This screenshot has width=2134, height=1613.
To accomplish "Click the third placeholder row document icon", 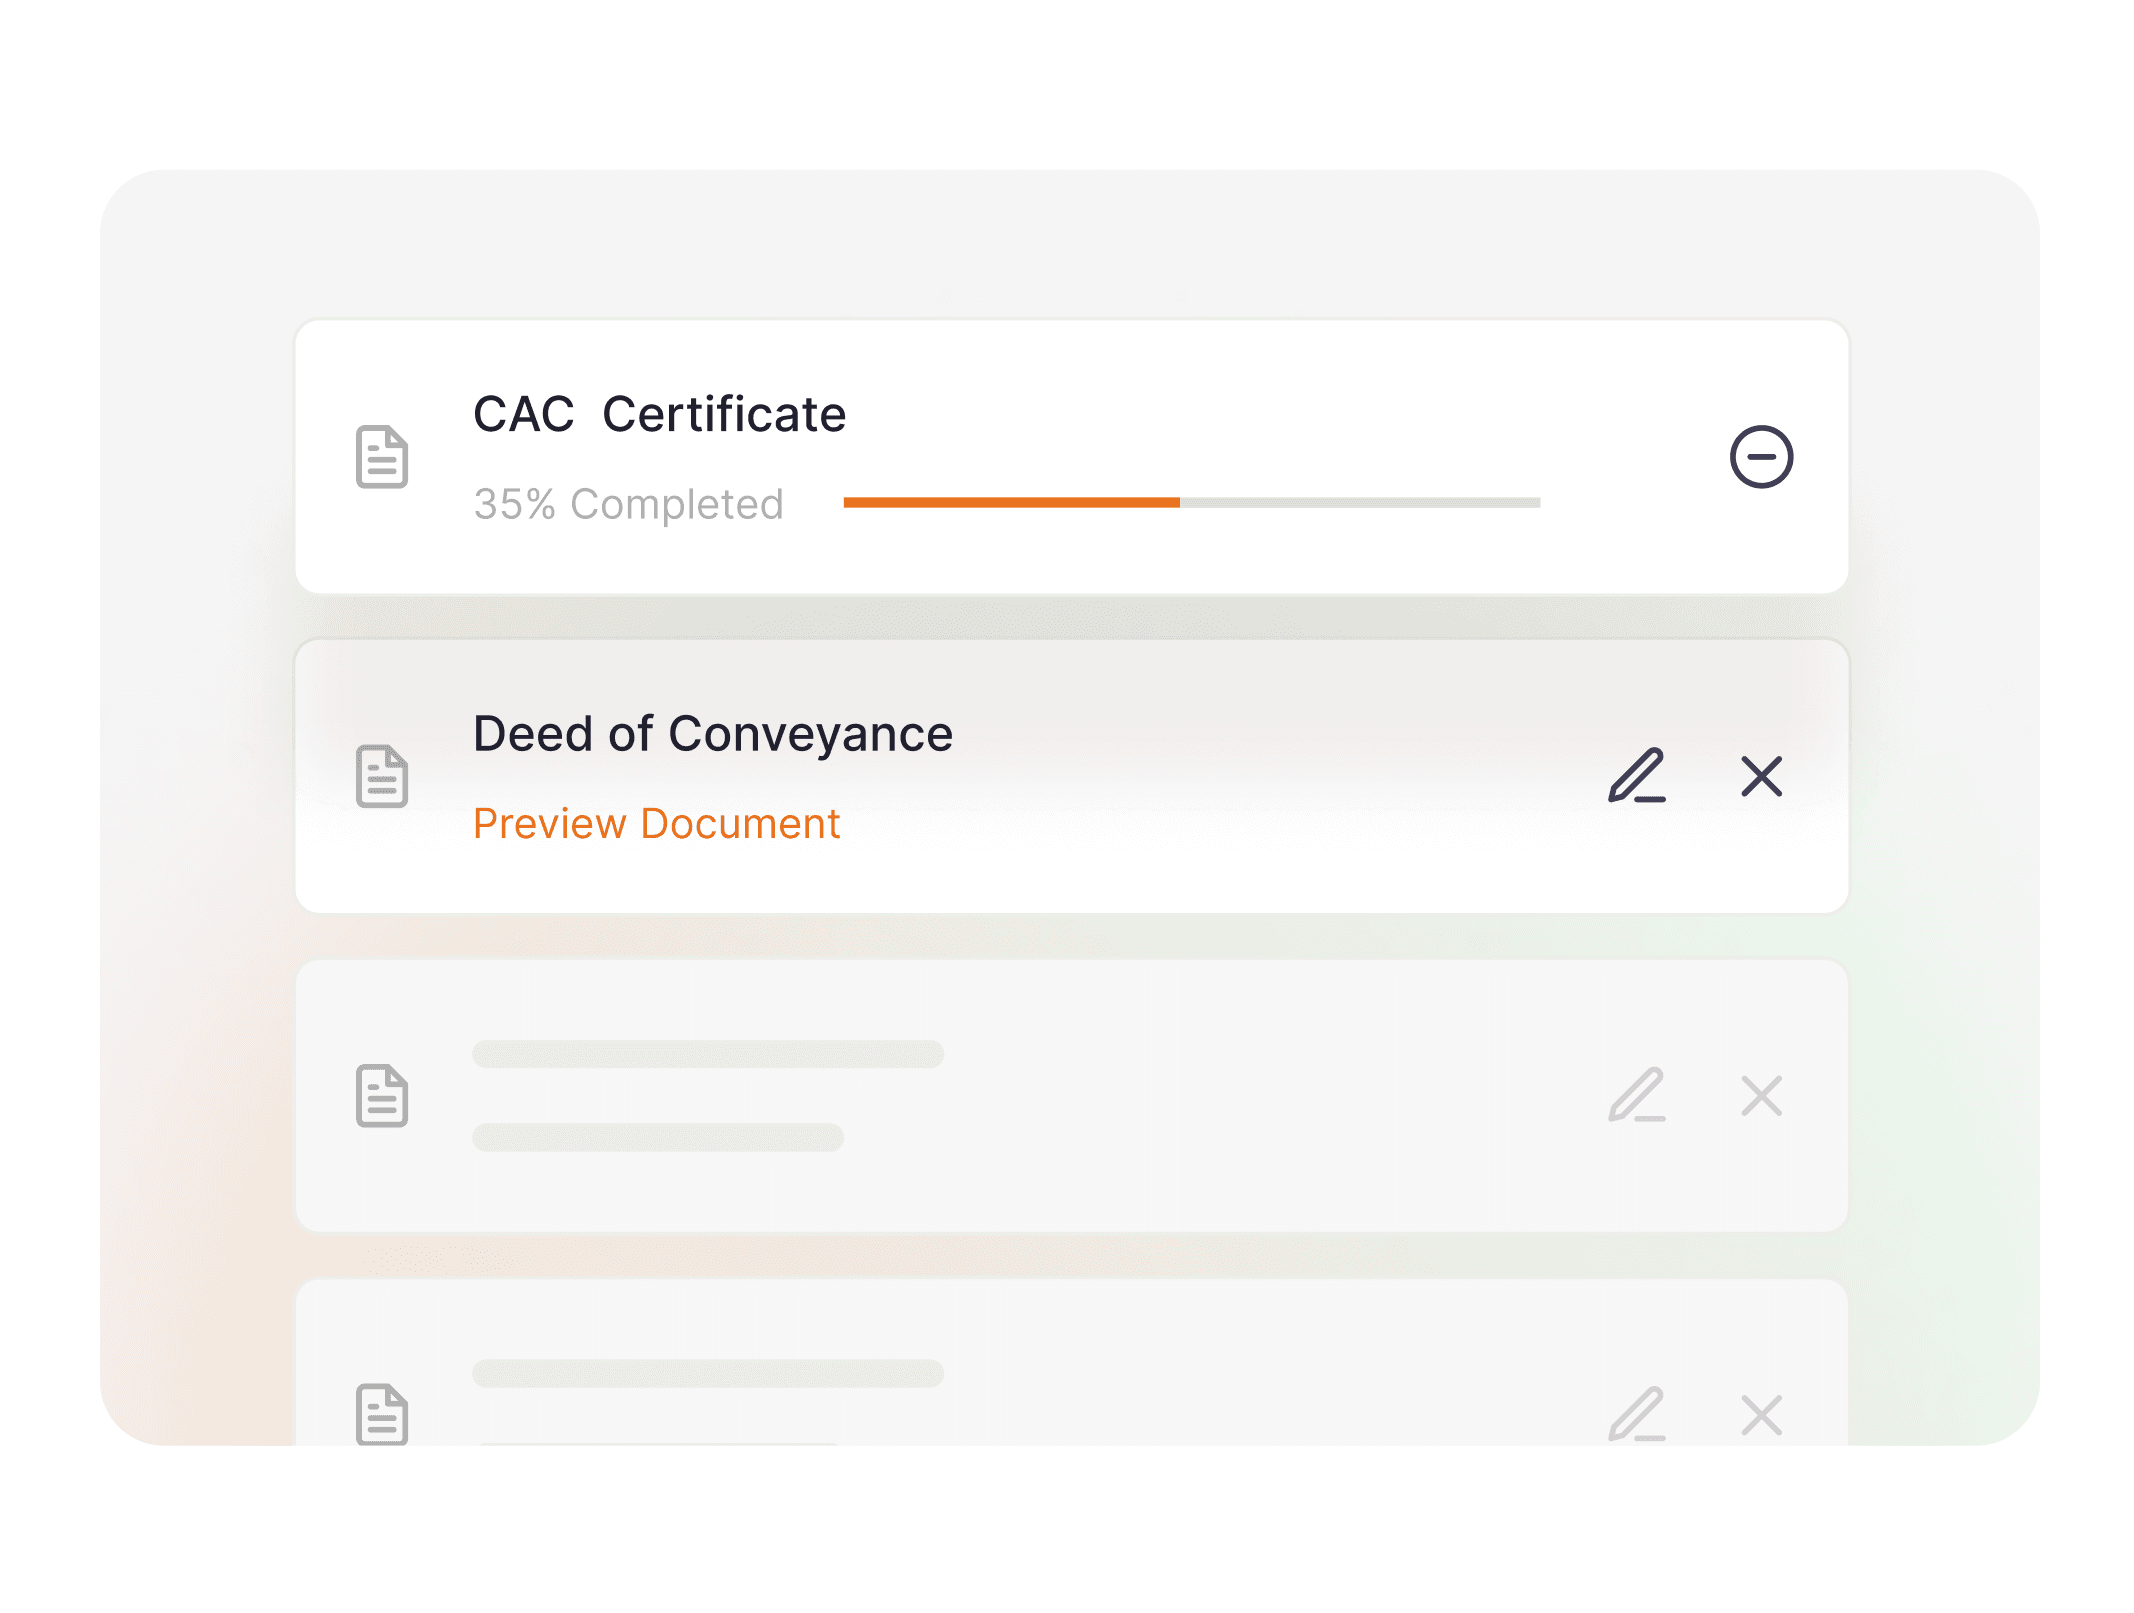I will [x=382, y=1096].
